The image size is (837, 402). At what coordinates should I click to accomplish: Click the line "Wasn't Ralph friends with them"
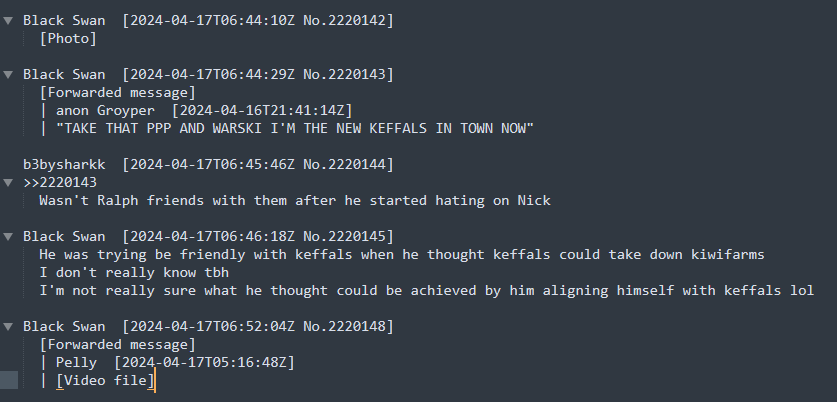[x=295, y=200]
